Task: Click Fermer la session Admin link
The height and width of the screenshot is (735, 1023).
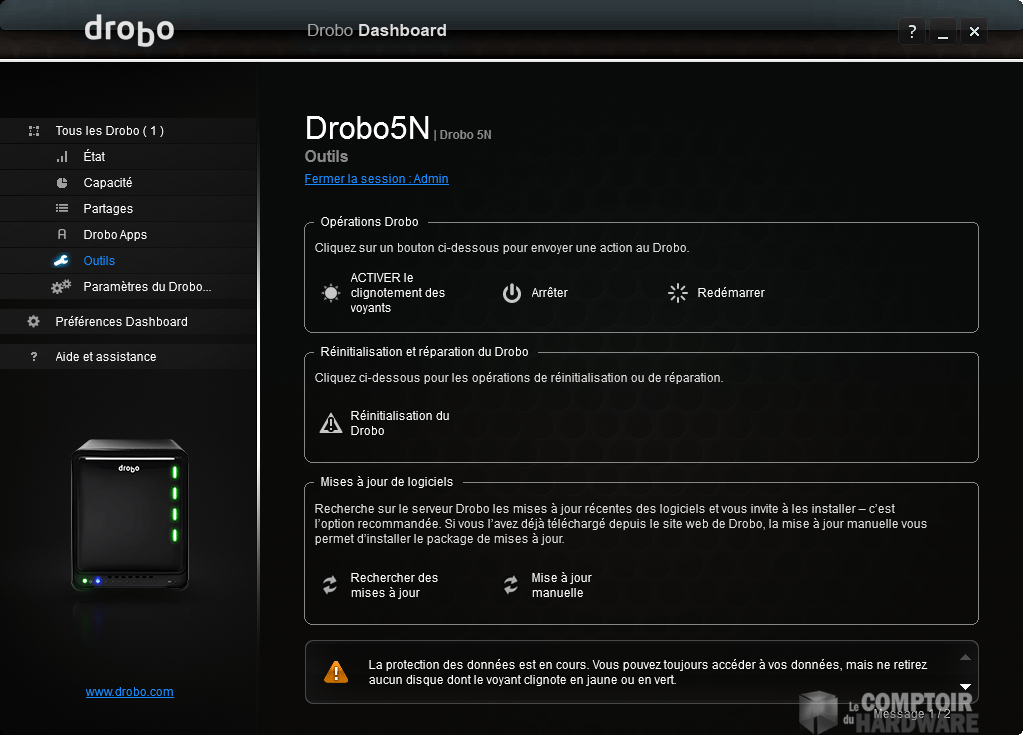Action: [376, 179]
